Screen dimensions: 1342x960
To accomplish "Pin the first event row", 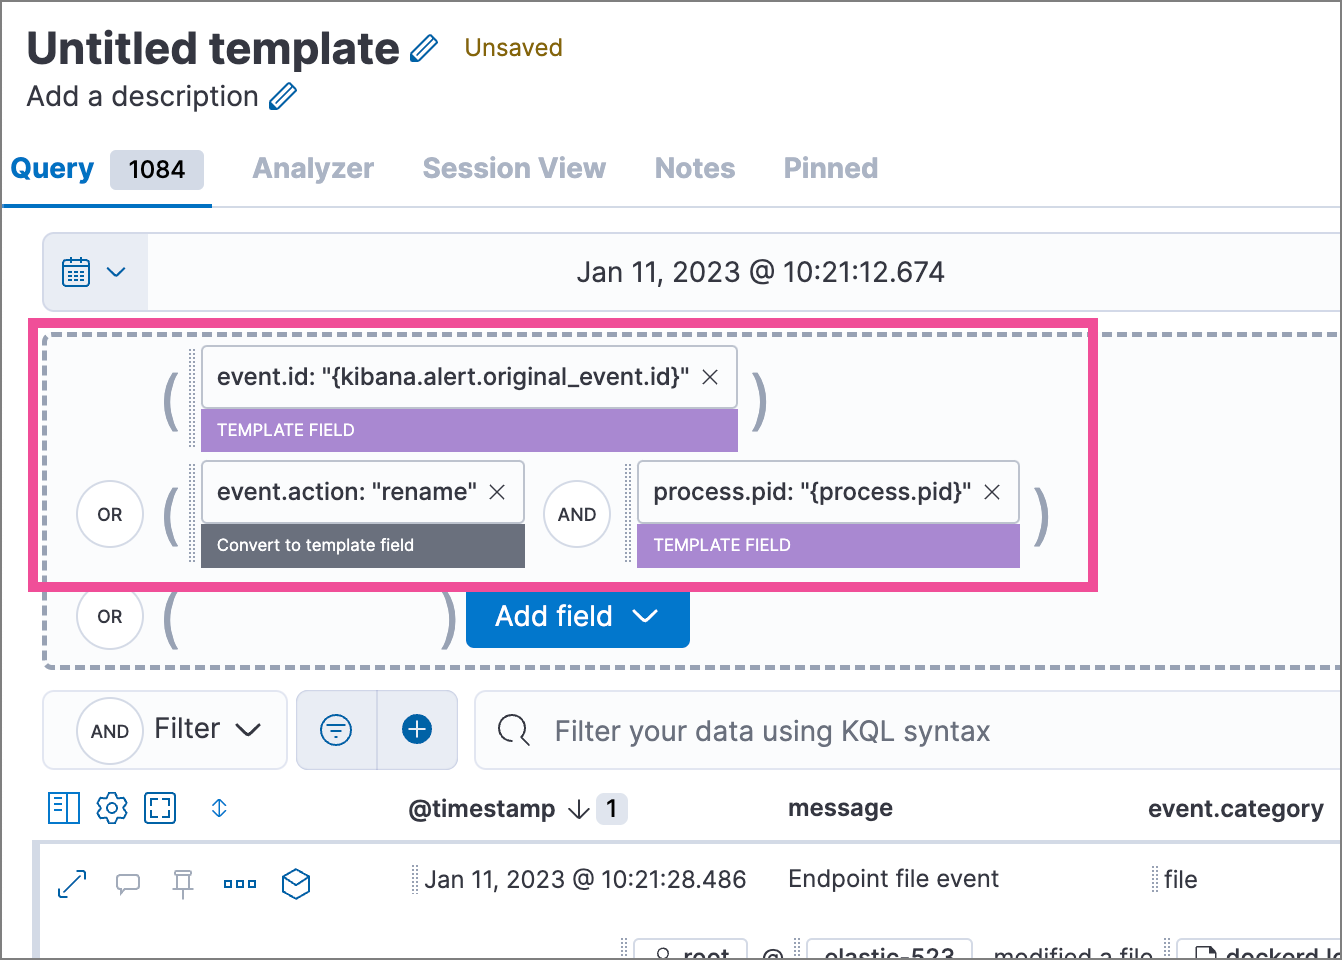I will (183, 883).
